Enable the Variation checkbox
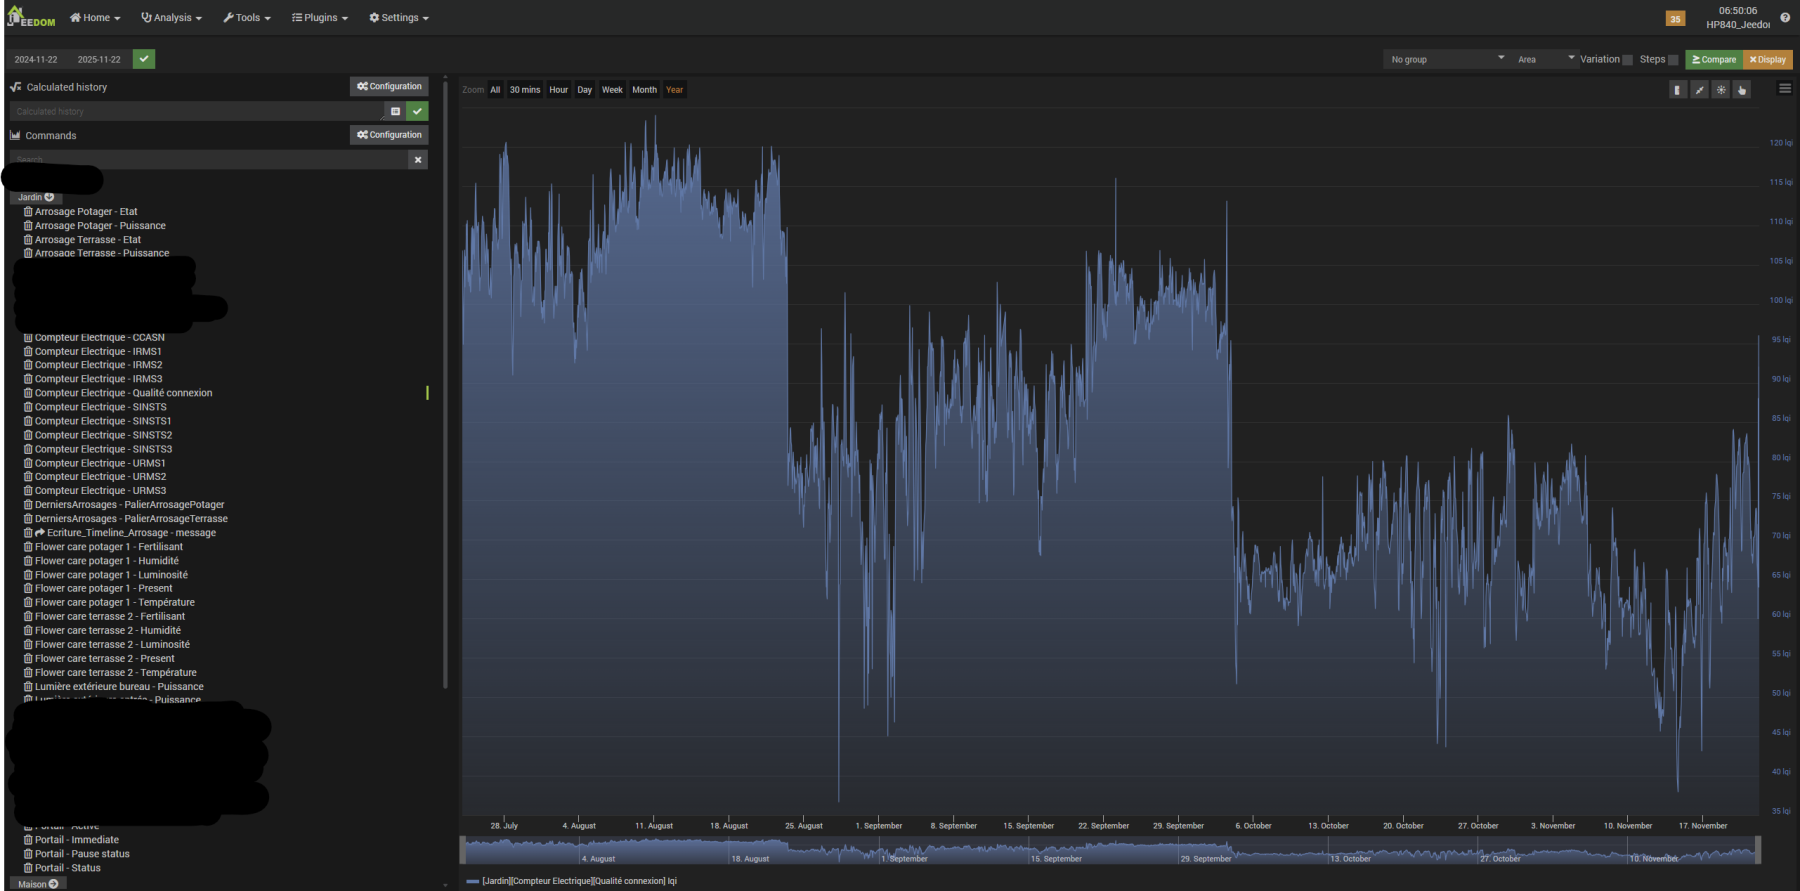Image resolution: width=1800 pixels, height=891 pixels. tap(1627, 60)
